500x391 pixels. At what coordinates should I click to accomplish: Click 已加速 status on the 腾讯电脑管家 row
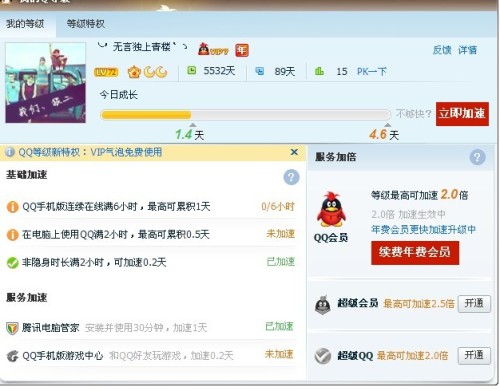(x=279, y=326)
